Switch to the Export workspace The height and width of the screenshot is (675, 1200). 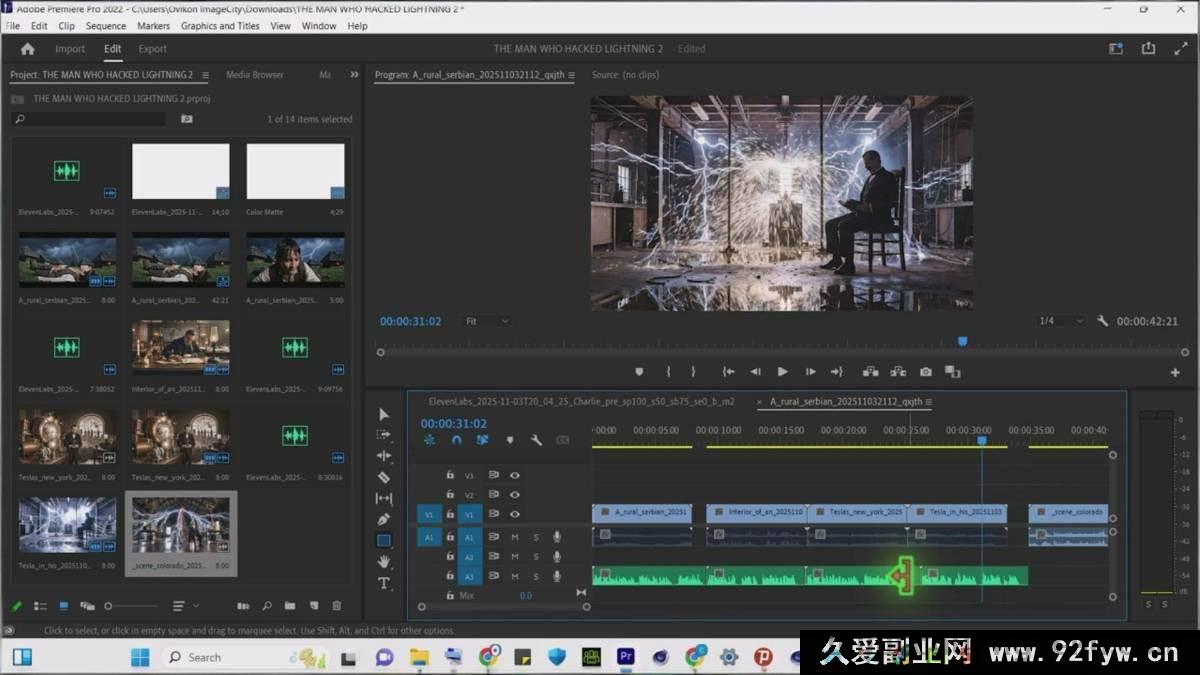click(152, 49)
